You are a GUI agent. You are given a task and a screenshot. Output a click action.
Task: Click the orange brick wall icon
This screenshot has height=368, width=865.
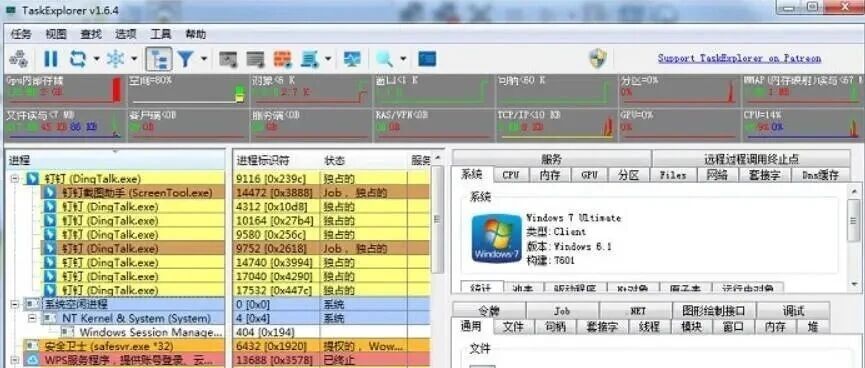point(282,58)
